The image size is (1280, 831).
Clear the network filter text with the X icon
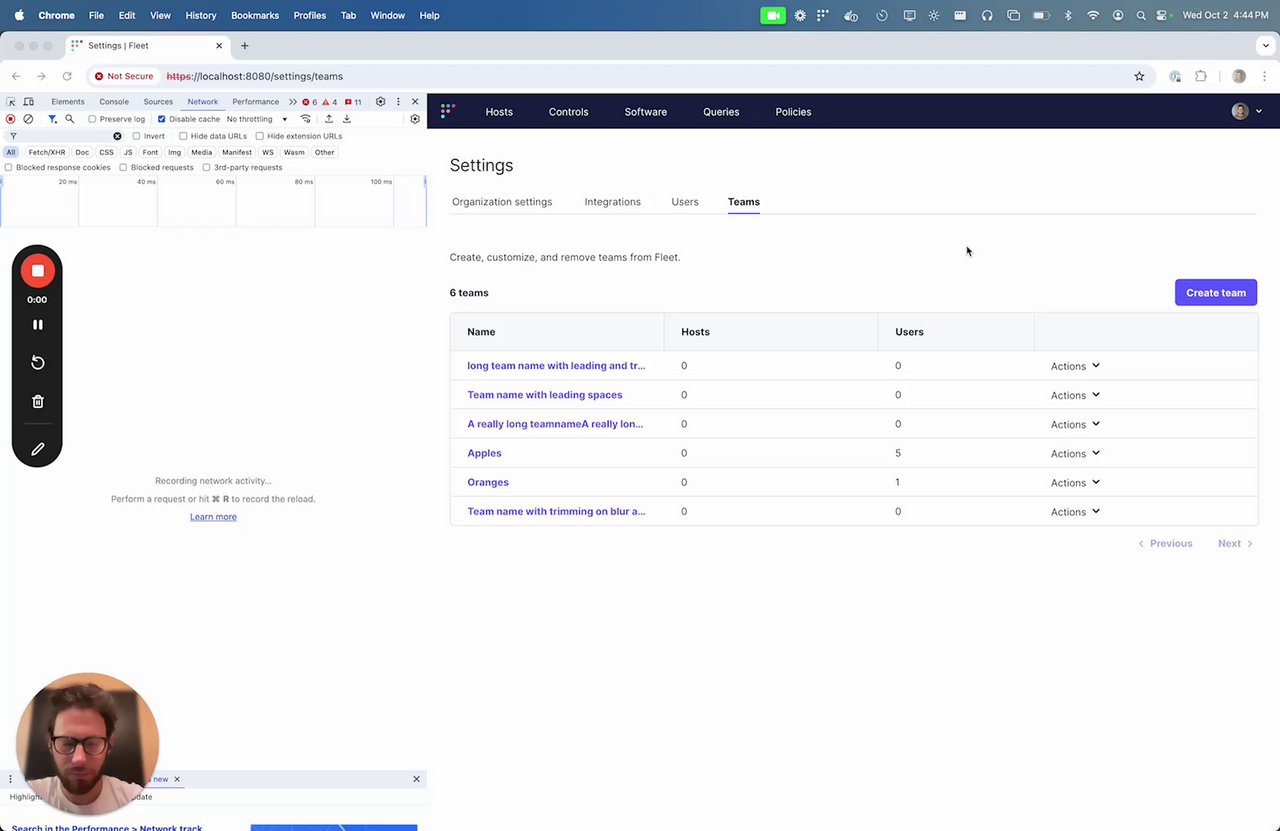tap(117, 136)
